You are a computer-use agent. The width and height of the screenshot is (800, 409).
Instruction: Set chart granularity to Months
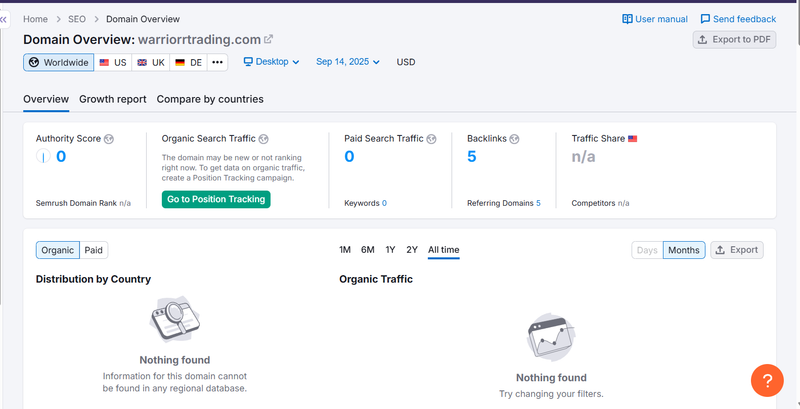coord(684,250)
